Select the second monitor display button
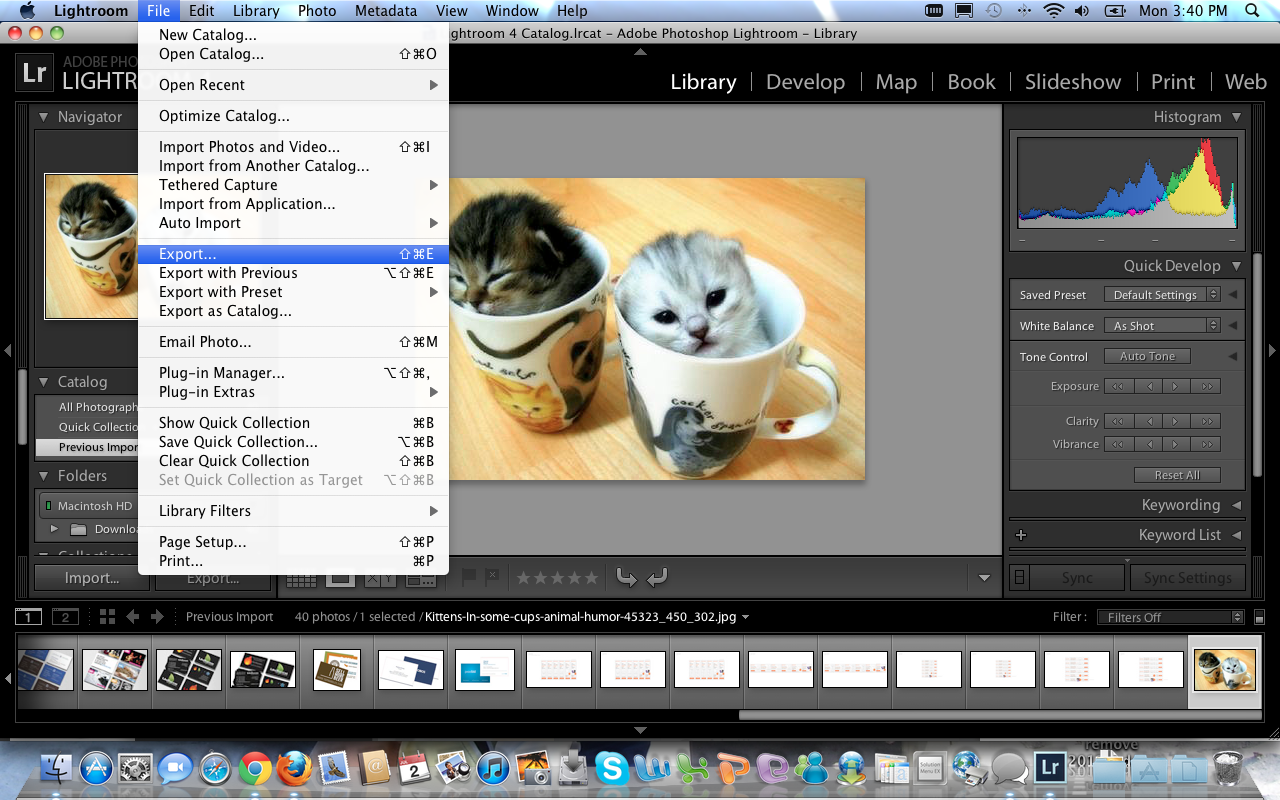1280x800 pixels. pyautogui.click(x=65, y=617)
